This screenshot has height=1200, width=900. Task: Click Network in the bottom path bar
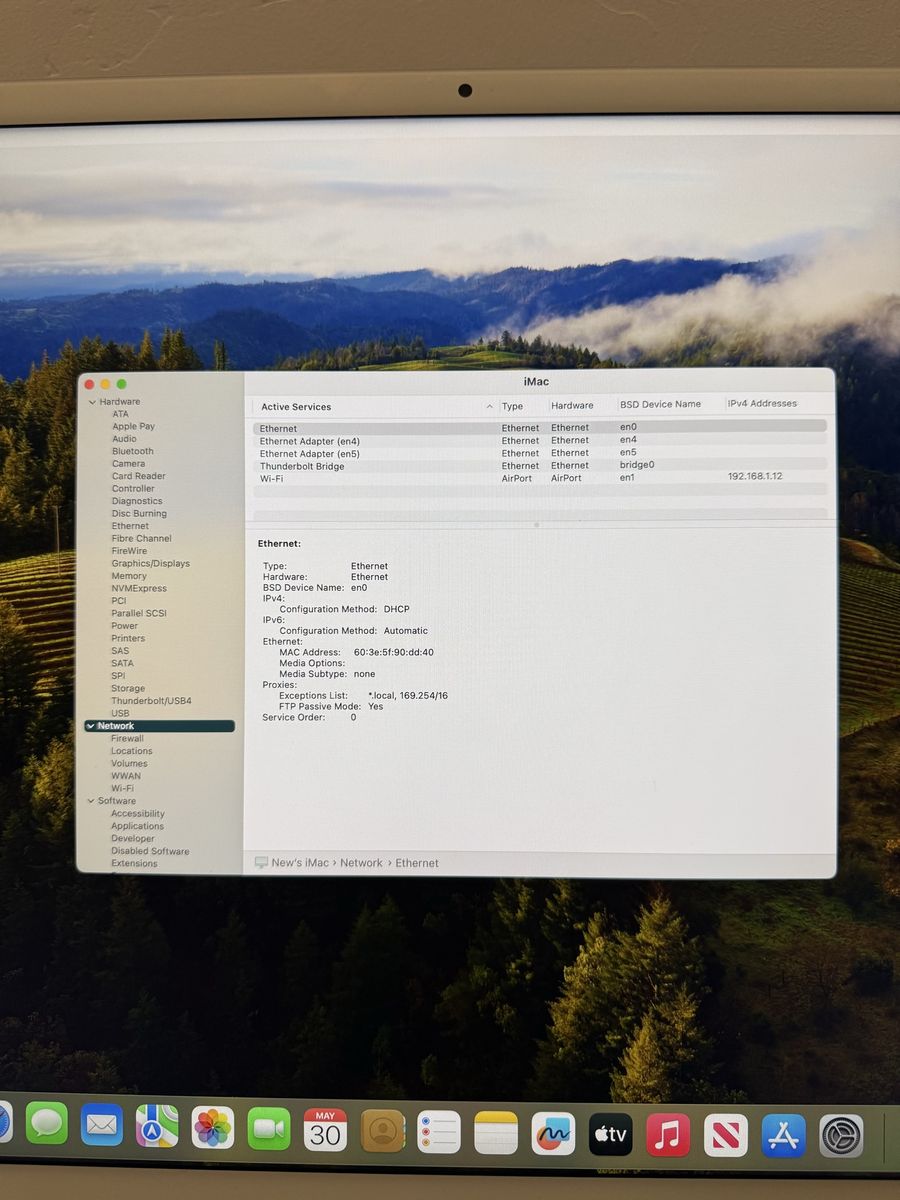[361, 863]
